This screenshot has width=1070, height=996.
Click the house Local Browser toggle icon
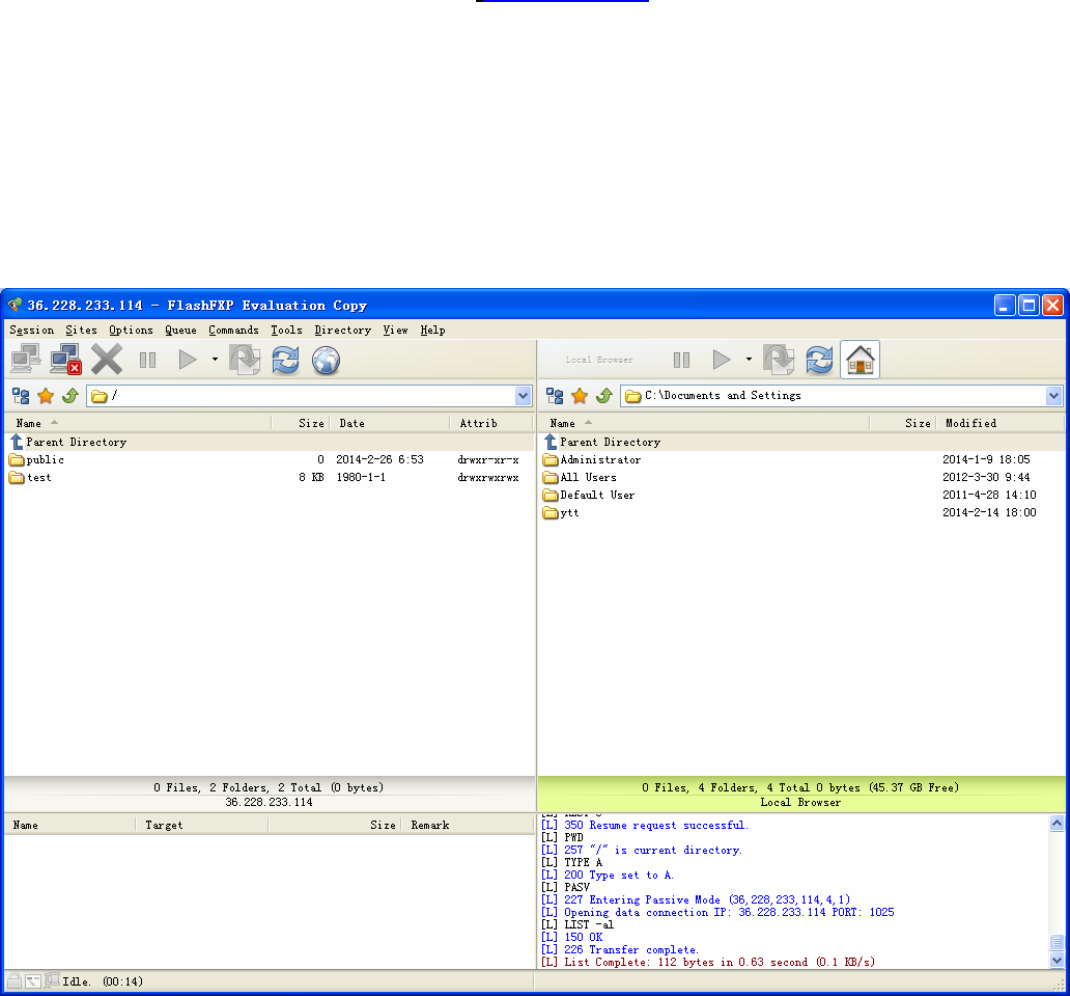[860, 359]
